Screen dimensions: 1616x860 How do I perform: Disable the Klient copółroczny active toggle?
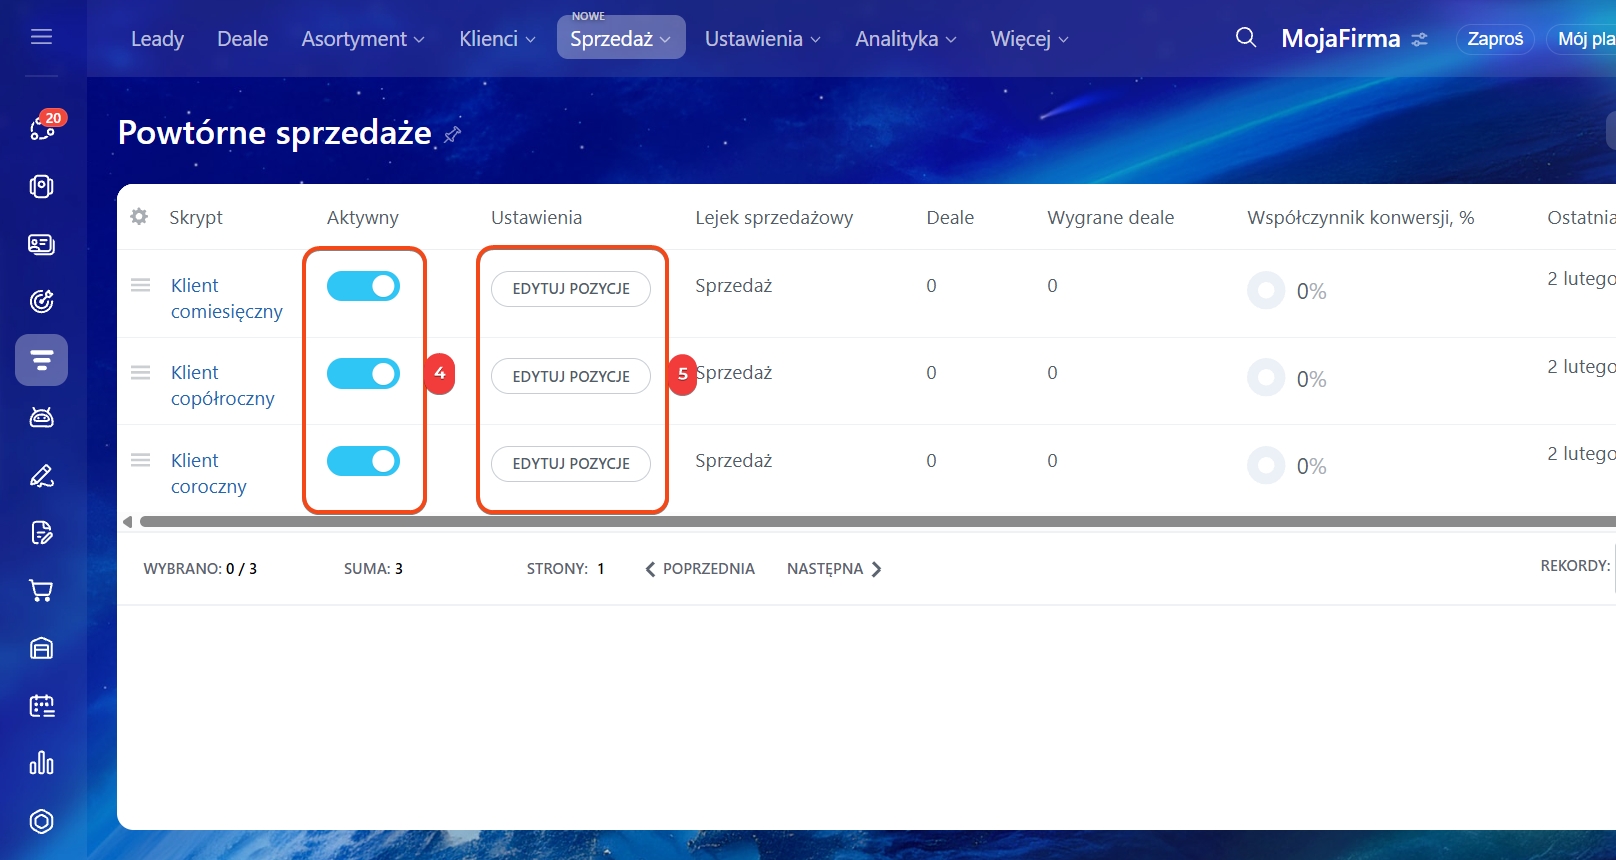[x=363, y=374]
